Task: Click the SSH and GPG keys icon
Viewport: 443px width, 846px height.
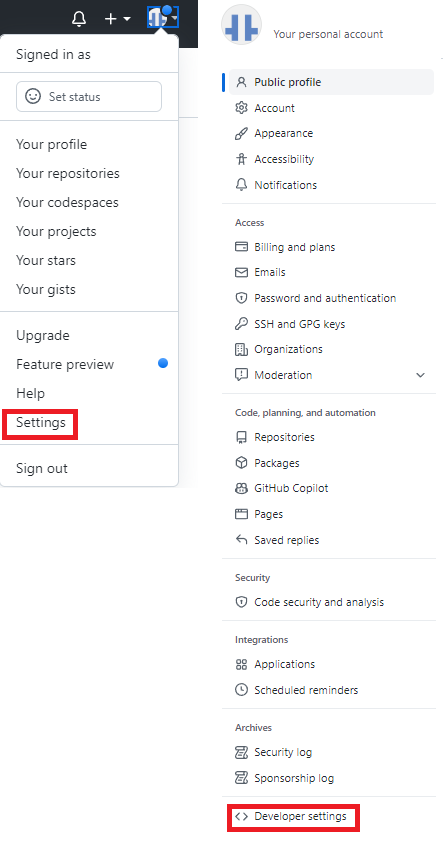Action: coord(241,324)
